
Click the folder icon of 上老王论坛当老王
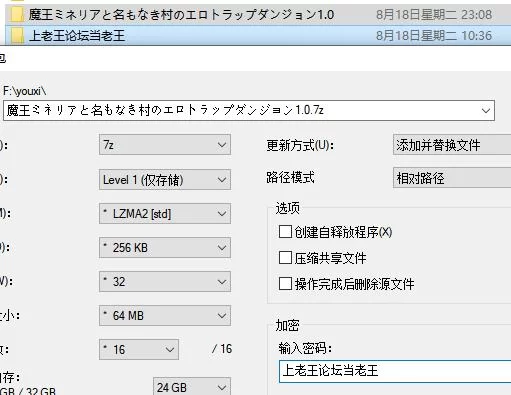click(x=17, y=35)
